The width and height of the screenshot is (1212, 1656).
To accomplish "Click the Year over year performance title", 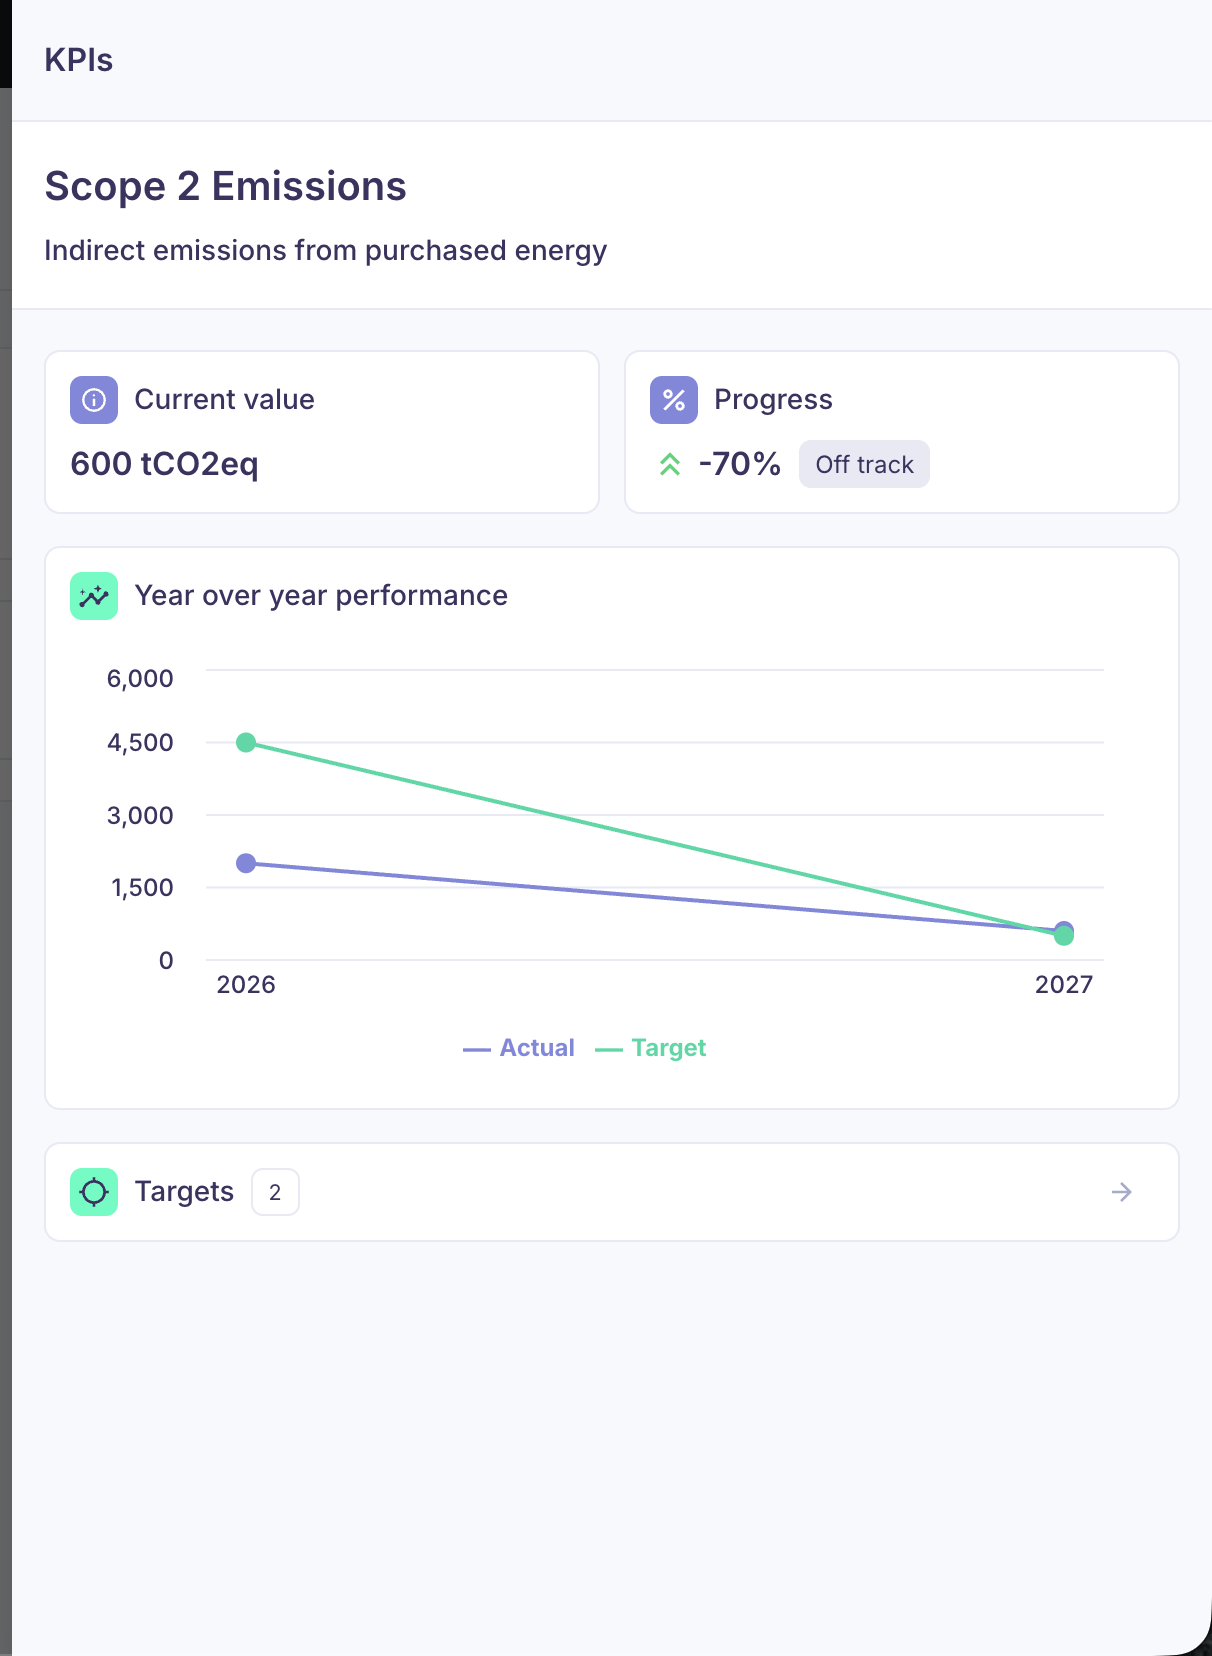I will click(x=321, y=596).
